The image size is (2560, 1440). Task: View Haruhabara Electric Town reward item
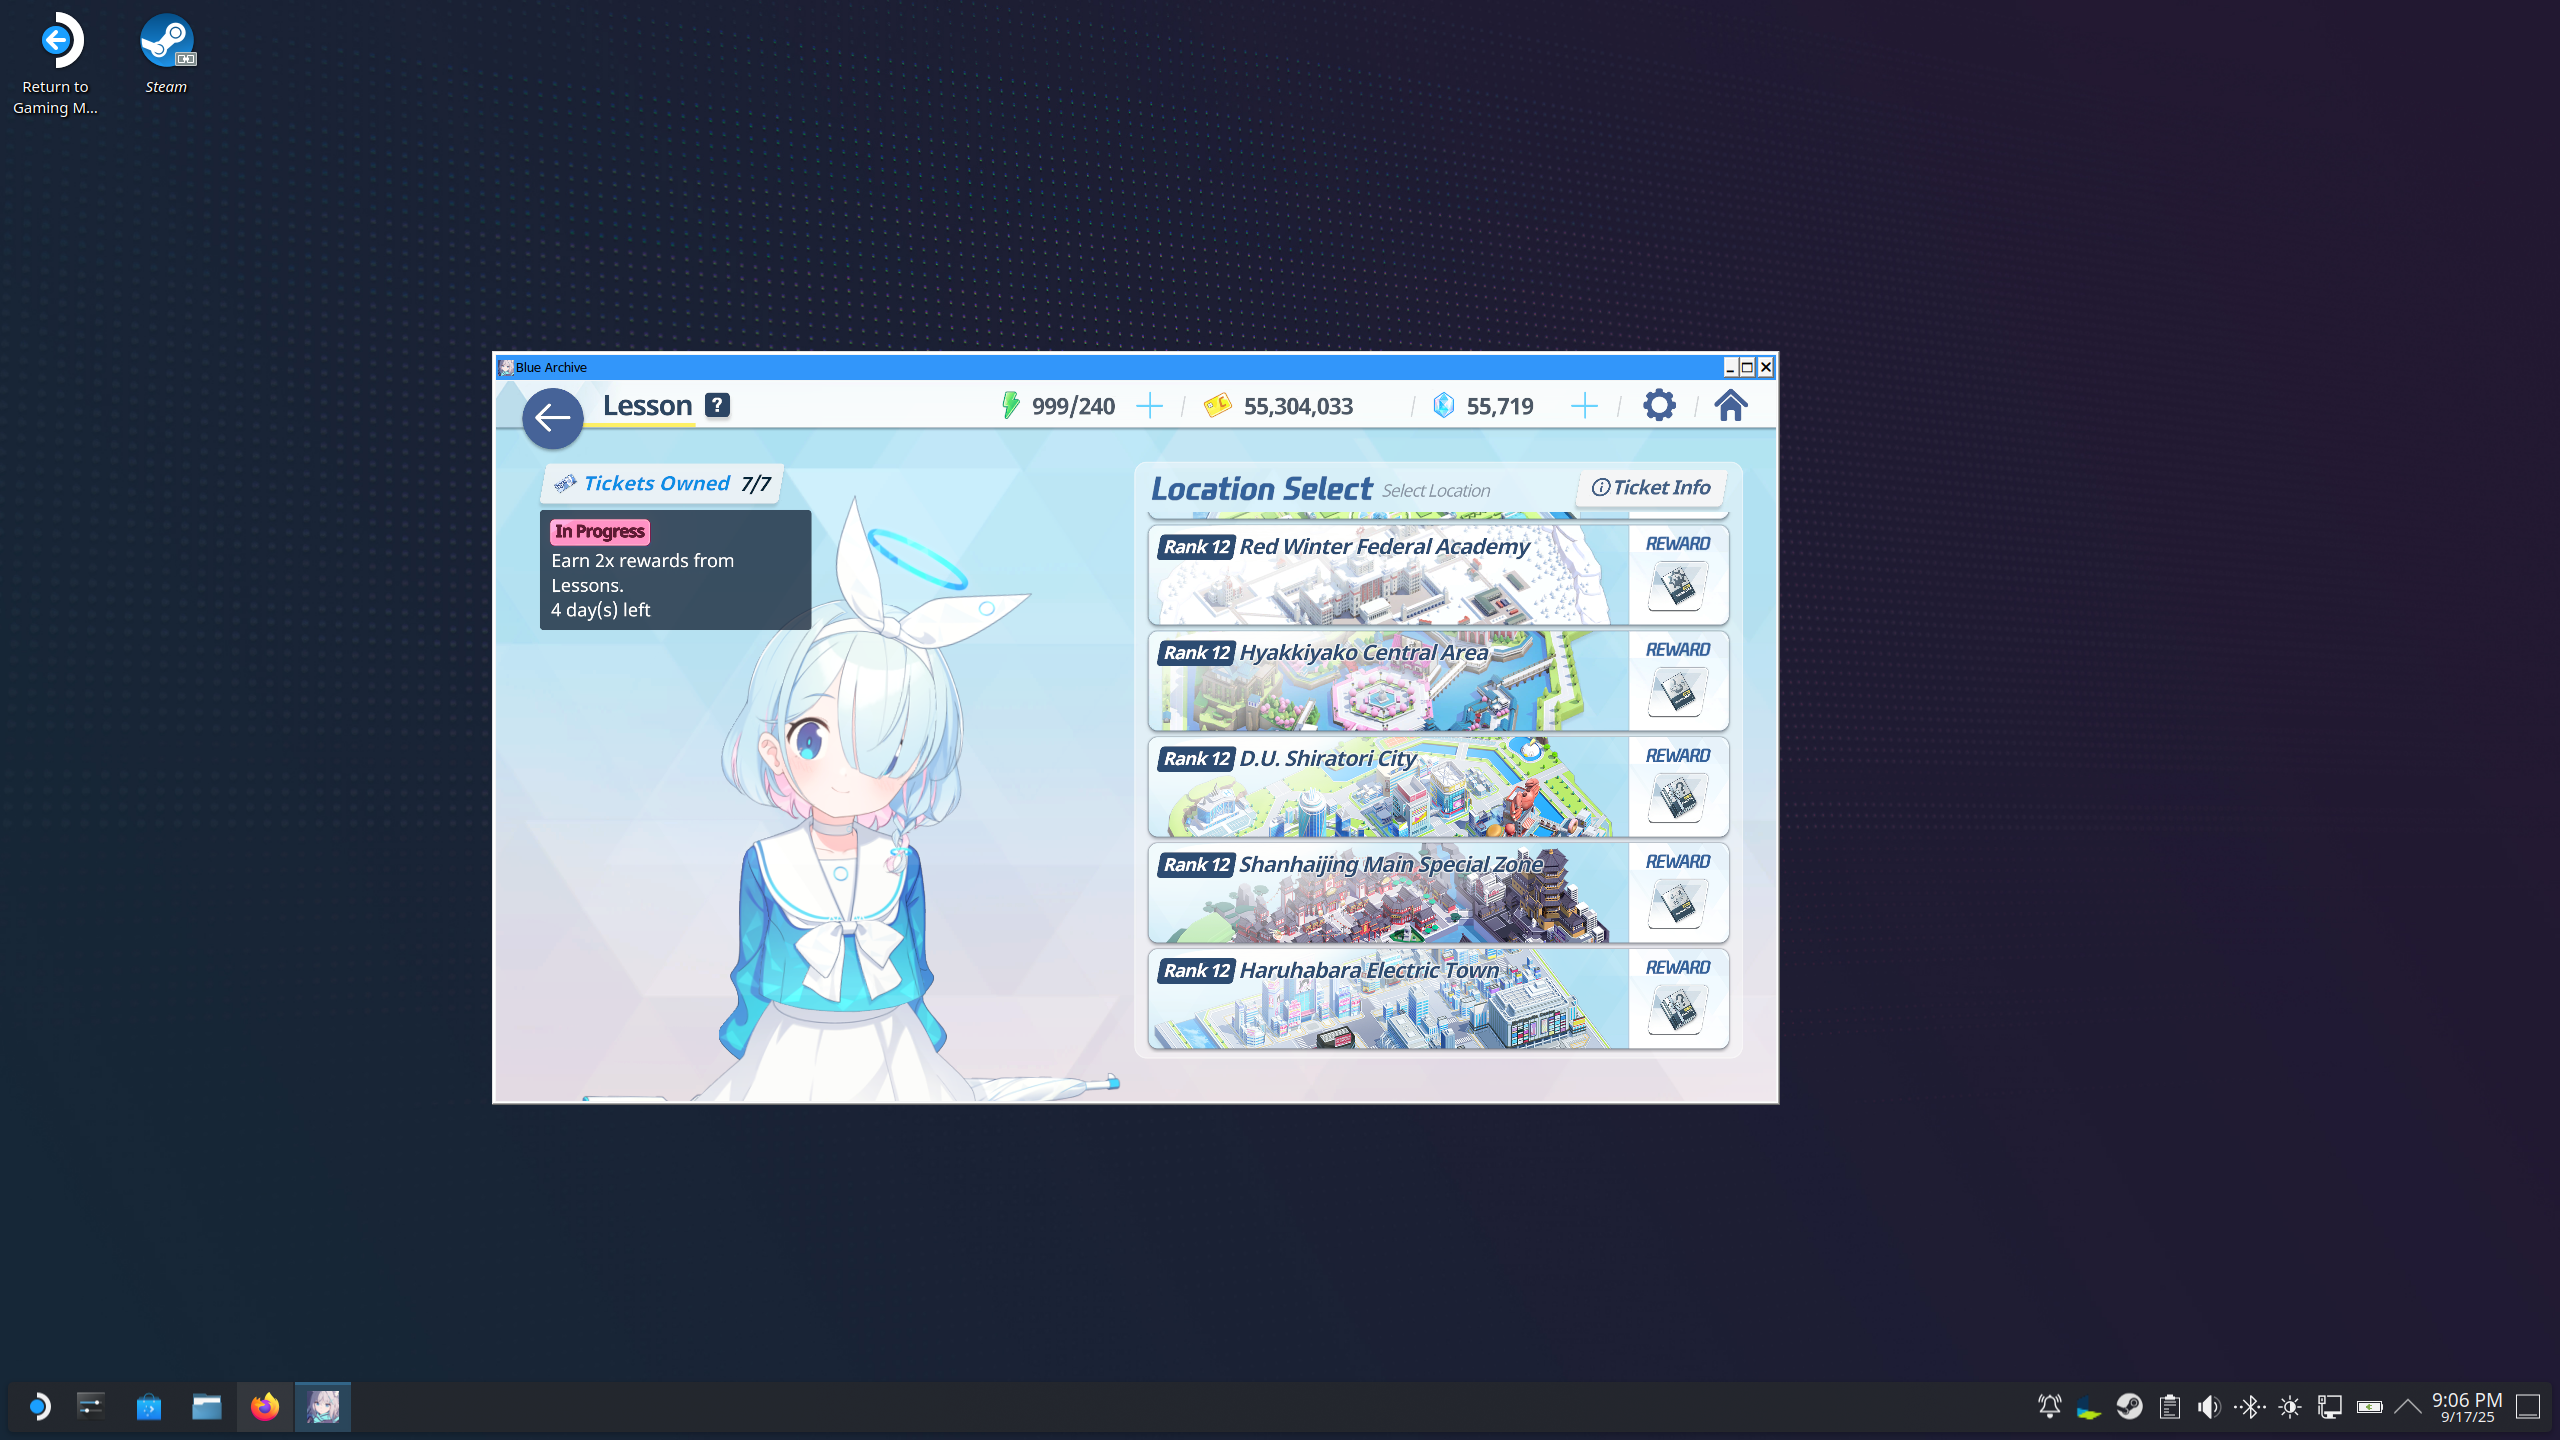click(x=1677, y=1010)
